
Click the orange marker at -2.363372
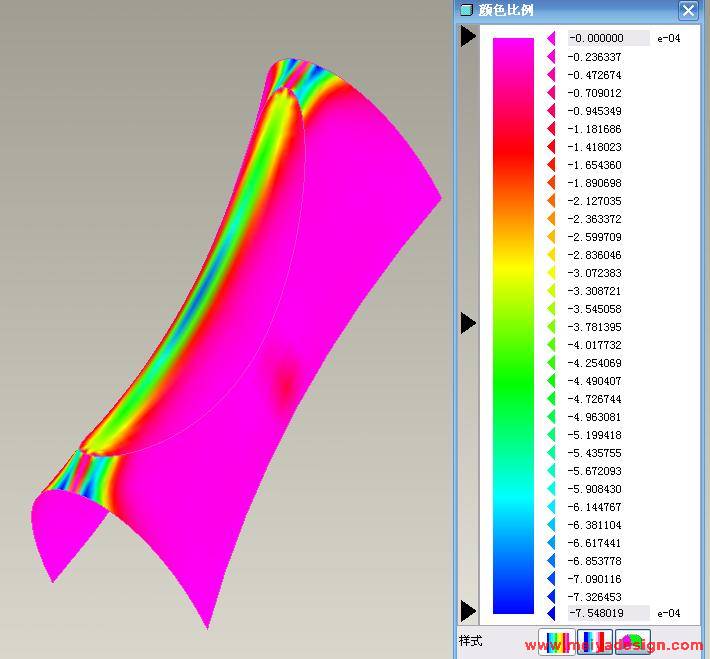click(x=551, y=219)
